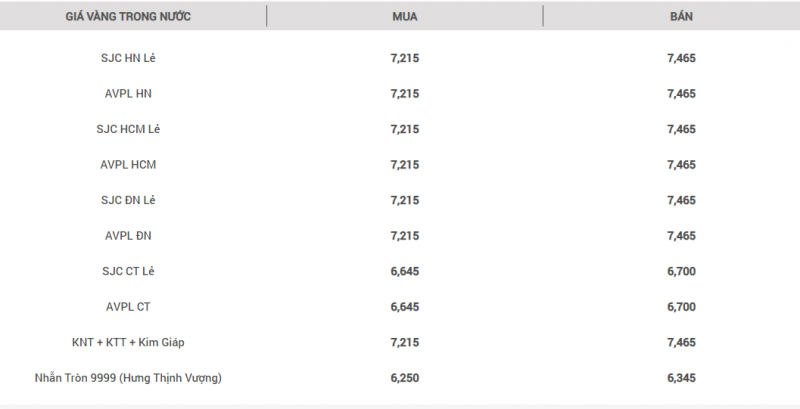Click the 6,345 sell price value
This screenshot has width=800, height=409.
[681, 378]
